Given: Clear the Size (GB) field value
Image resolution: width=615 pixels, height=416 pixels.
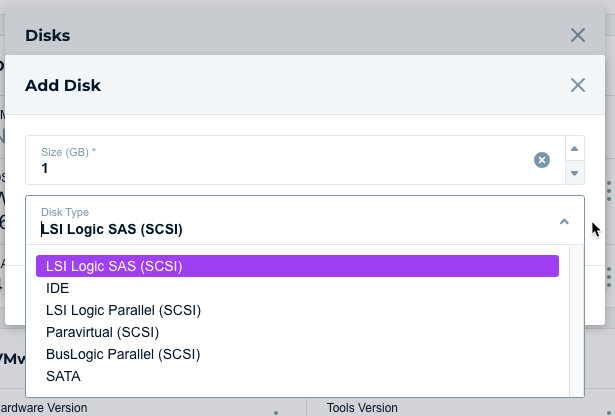Looking at the screenshot, I should [x=541, y=160].
